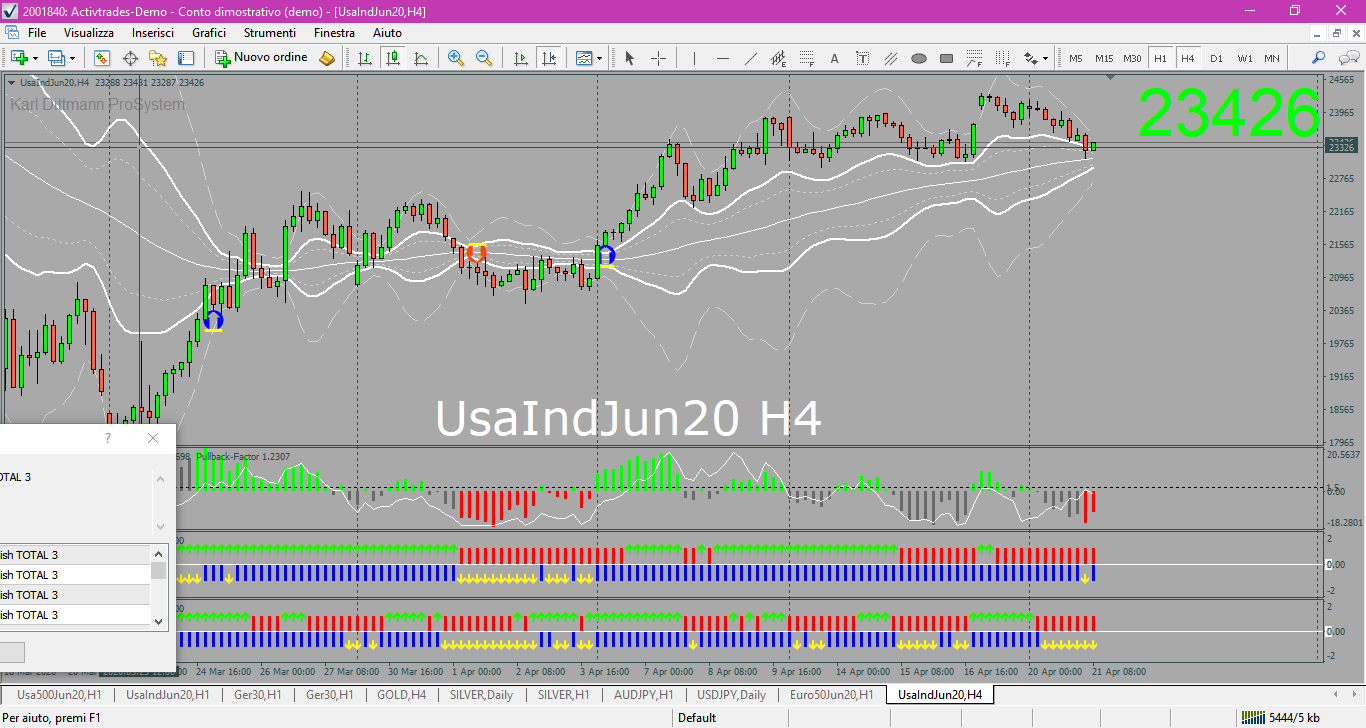The image size is (1366, 728).
Task: Toggle the Auto Scroll chart option
Action: (x=520, y=58)
